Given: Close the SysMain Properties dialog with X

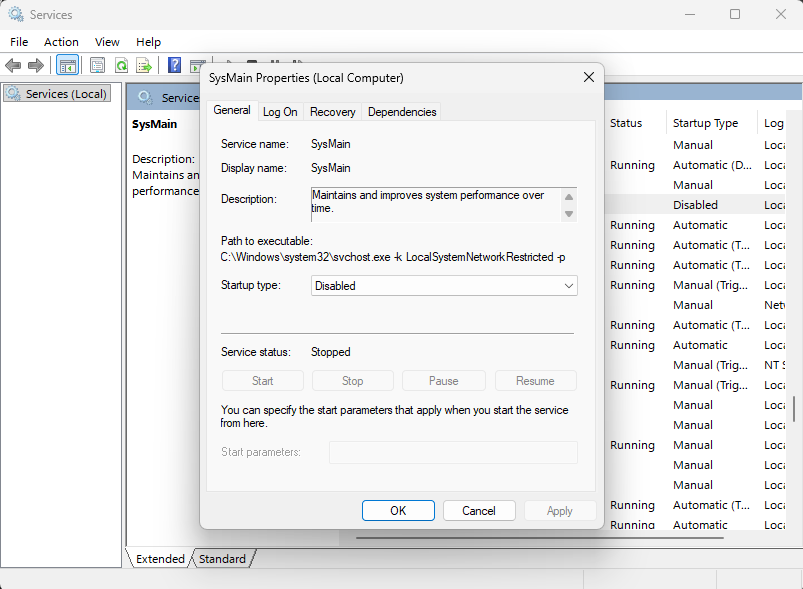Looking at the screenshot, I should coord(589,77).
